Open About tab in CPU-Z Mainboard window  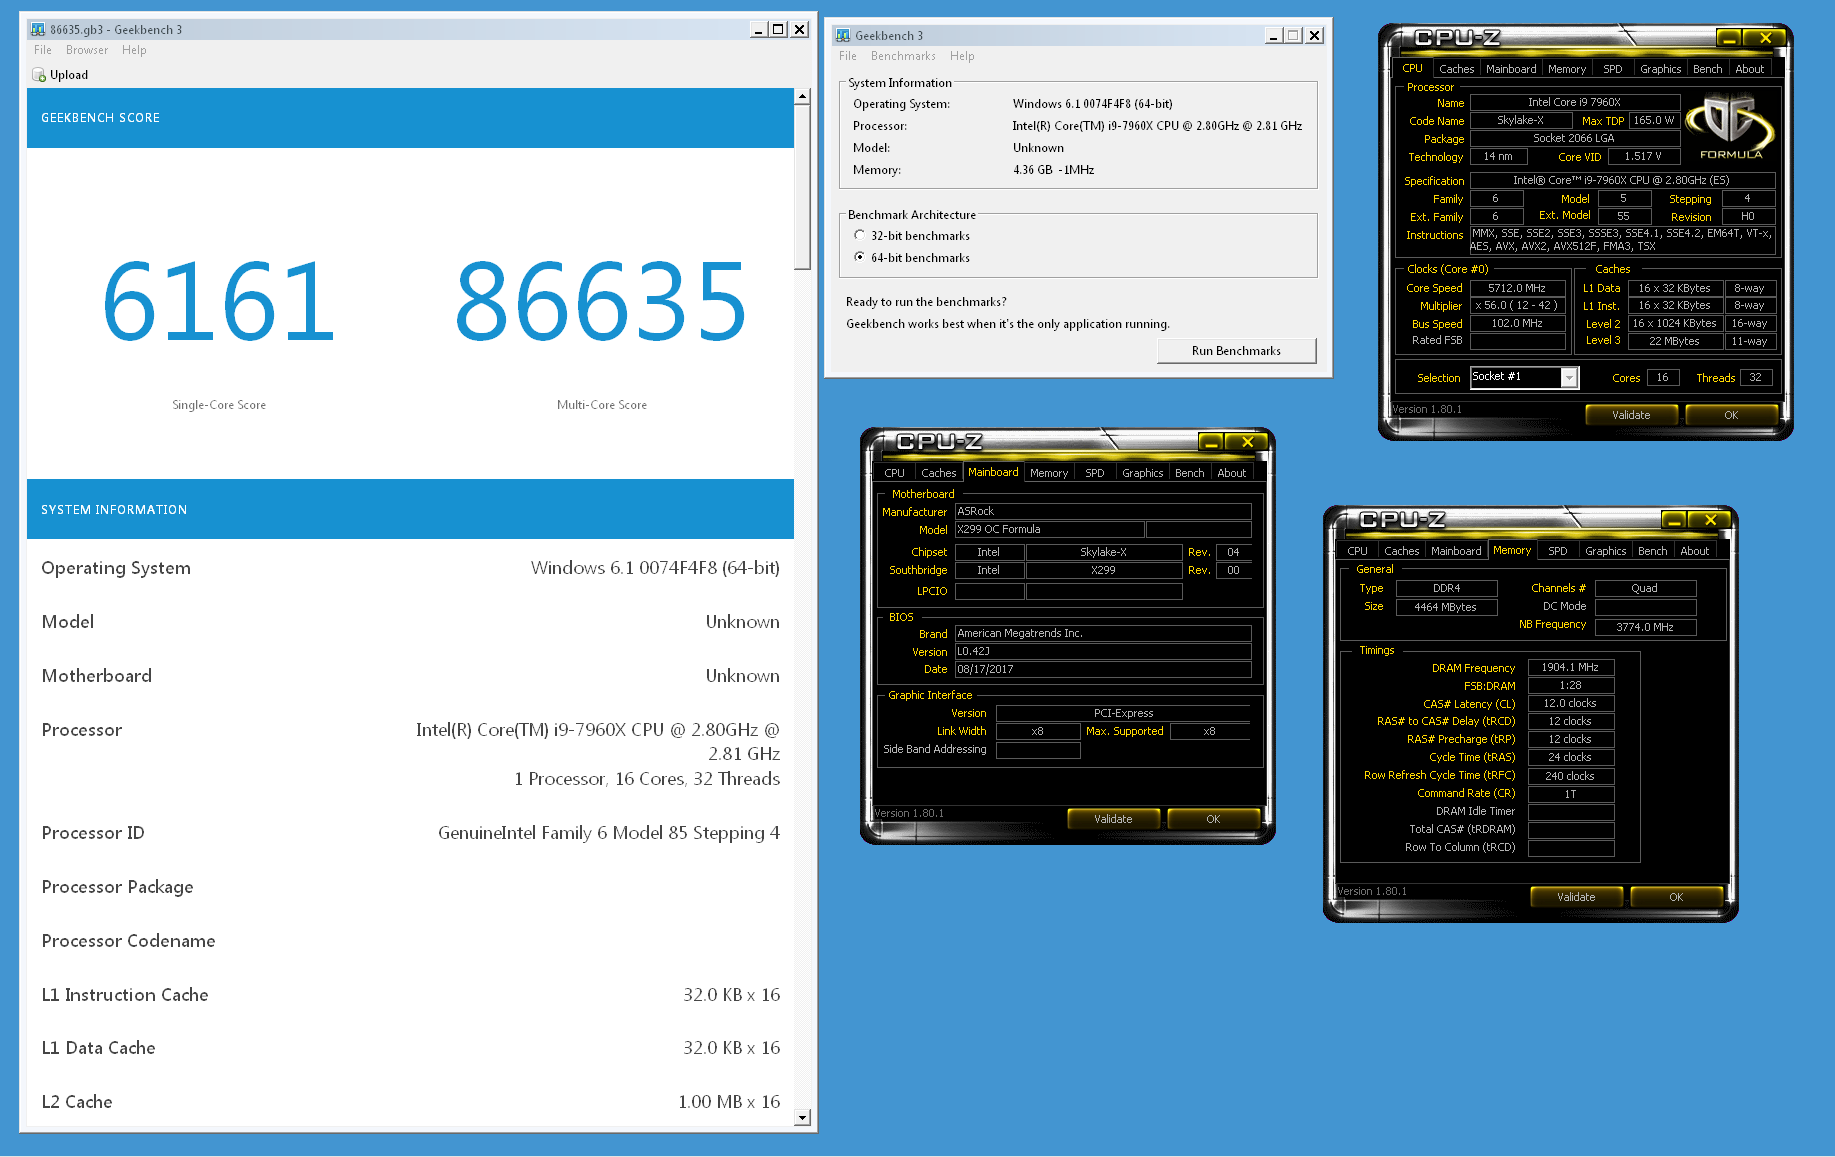point(1232,473)
